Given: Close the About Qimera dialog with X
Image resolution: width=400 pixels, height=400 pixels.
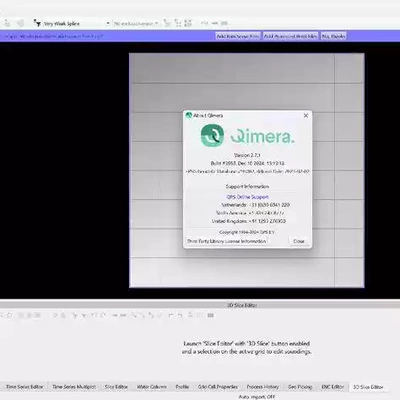Looking at the screenshot, I should pyautogui.click(x=306, y=116).
